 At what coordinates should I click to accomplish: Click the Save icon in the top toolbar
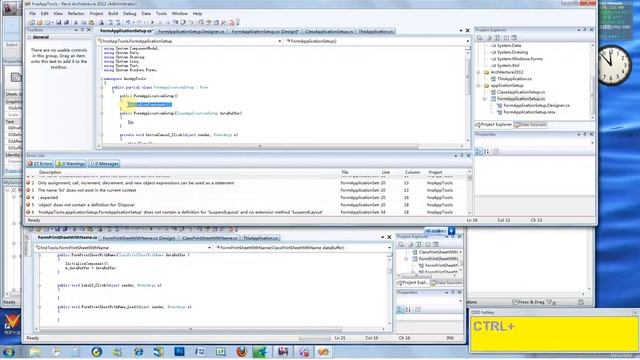(x=58, y=22)
